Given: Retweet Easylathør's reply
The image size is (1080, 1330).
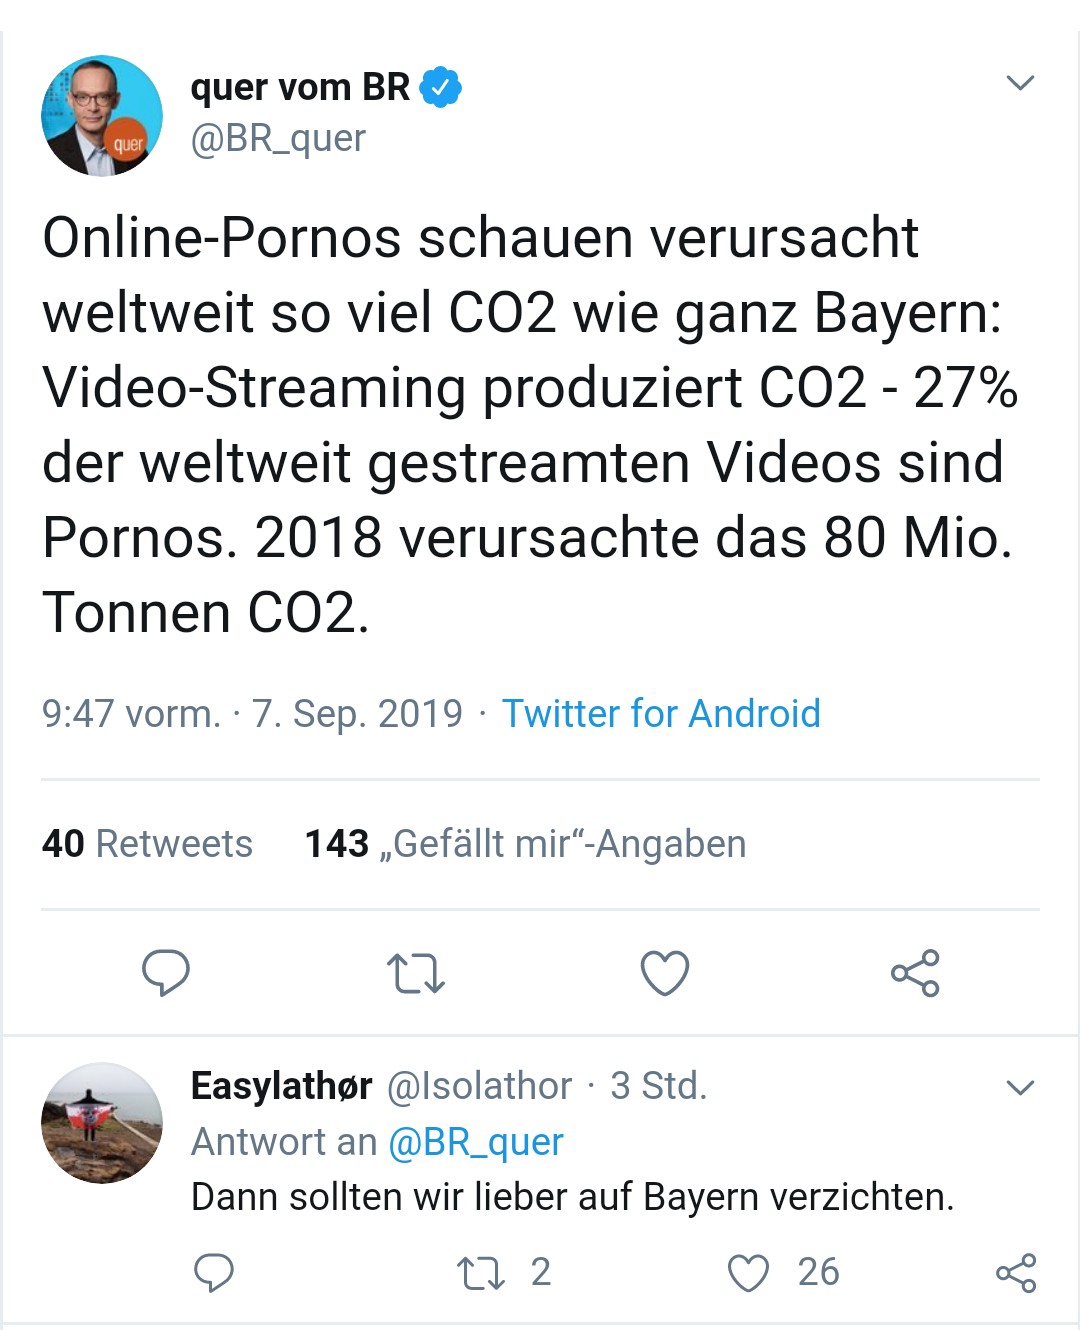Looking at the screenshot, I should [x=481, y=1273].
